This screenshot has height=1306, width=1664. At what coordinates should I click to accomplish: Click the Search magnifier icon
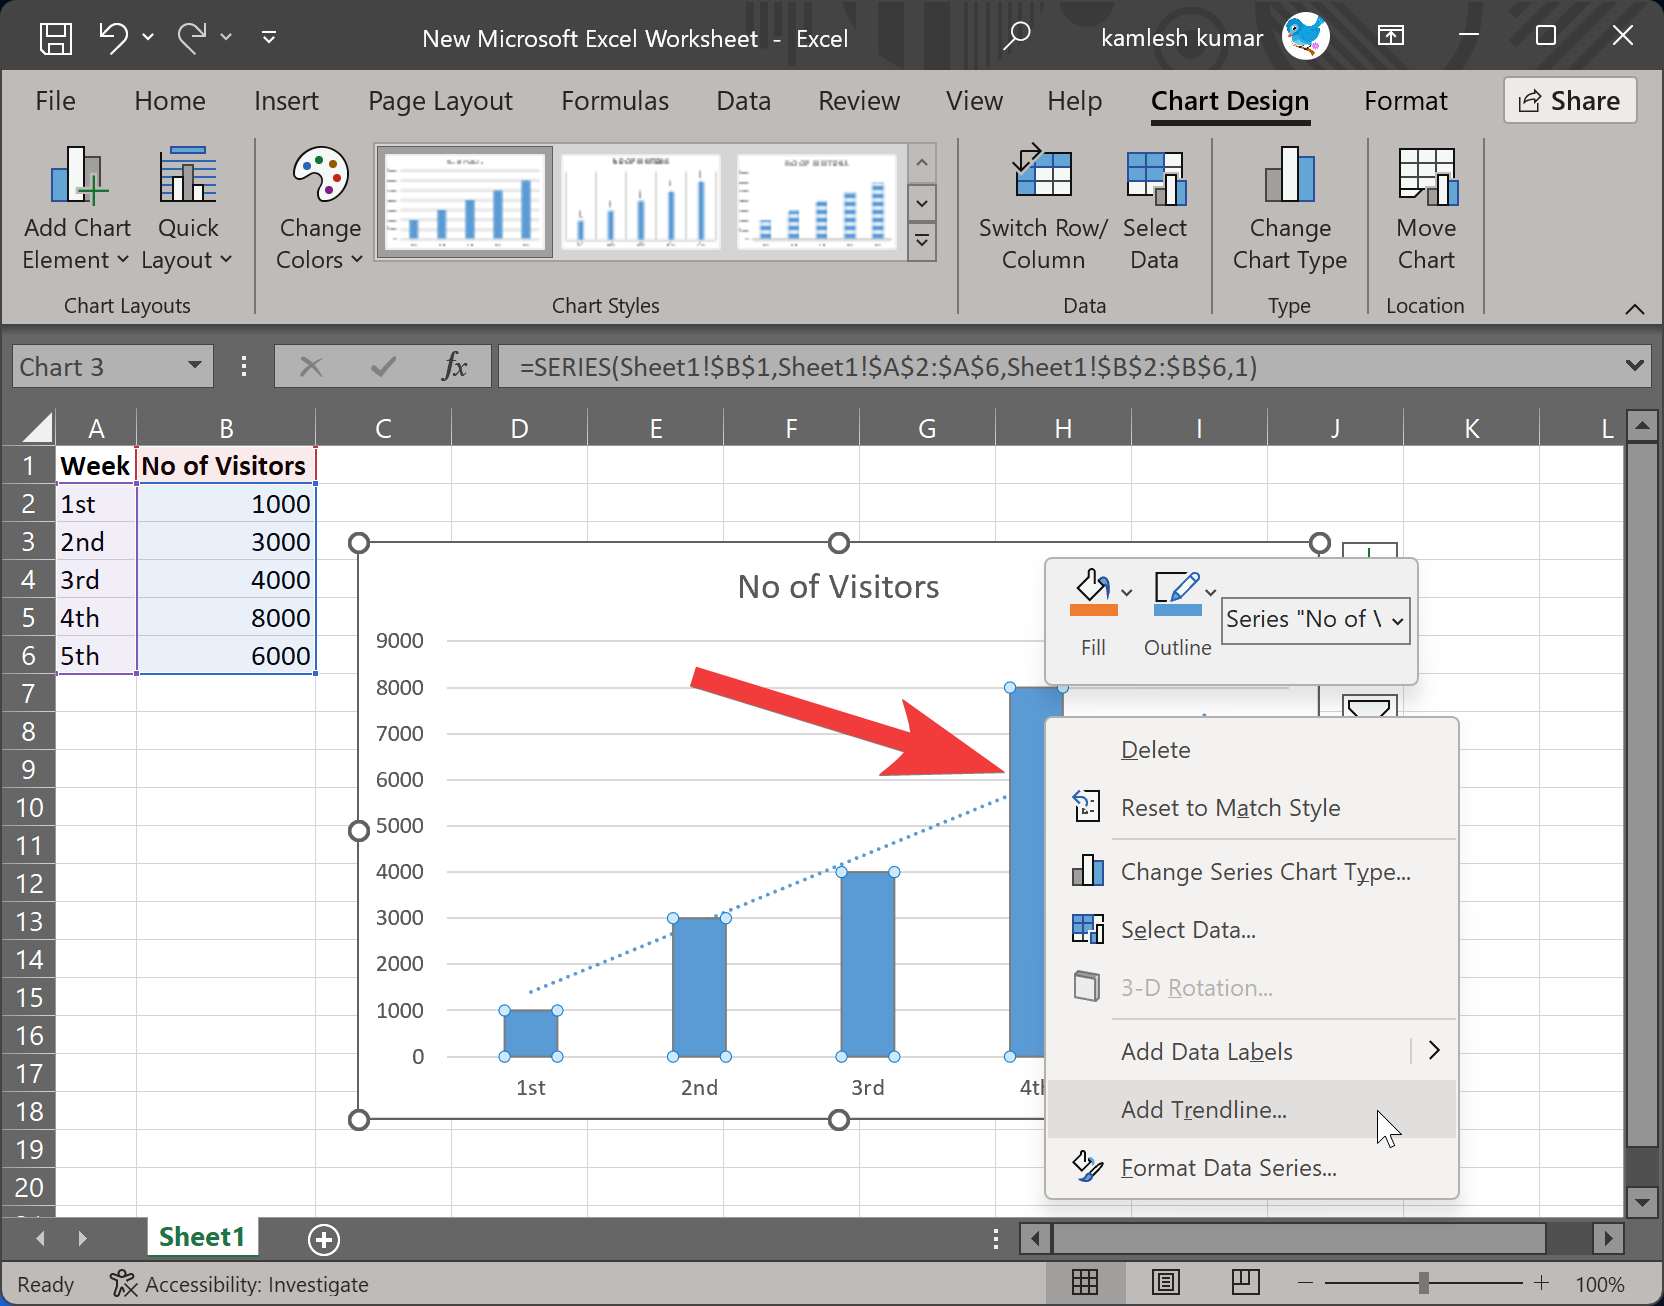tap(1017, 37)
